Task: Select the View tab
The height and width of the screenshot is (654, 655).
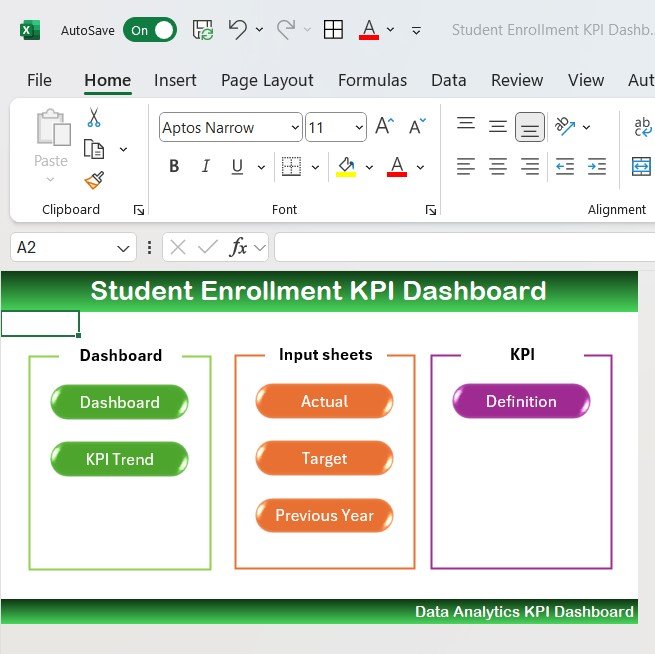Action: pos(586,80)
